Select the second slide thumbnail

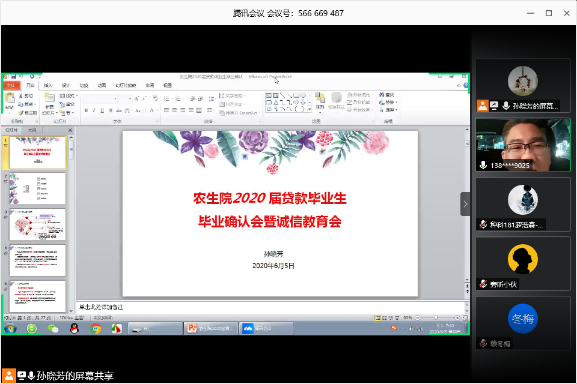point(38,189)
